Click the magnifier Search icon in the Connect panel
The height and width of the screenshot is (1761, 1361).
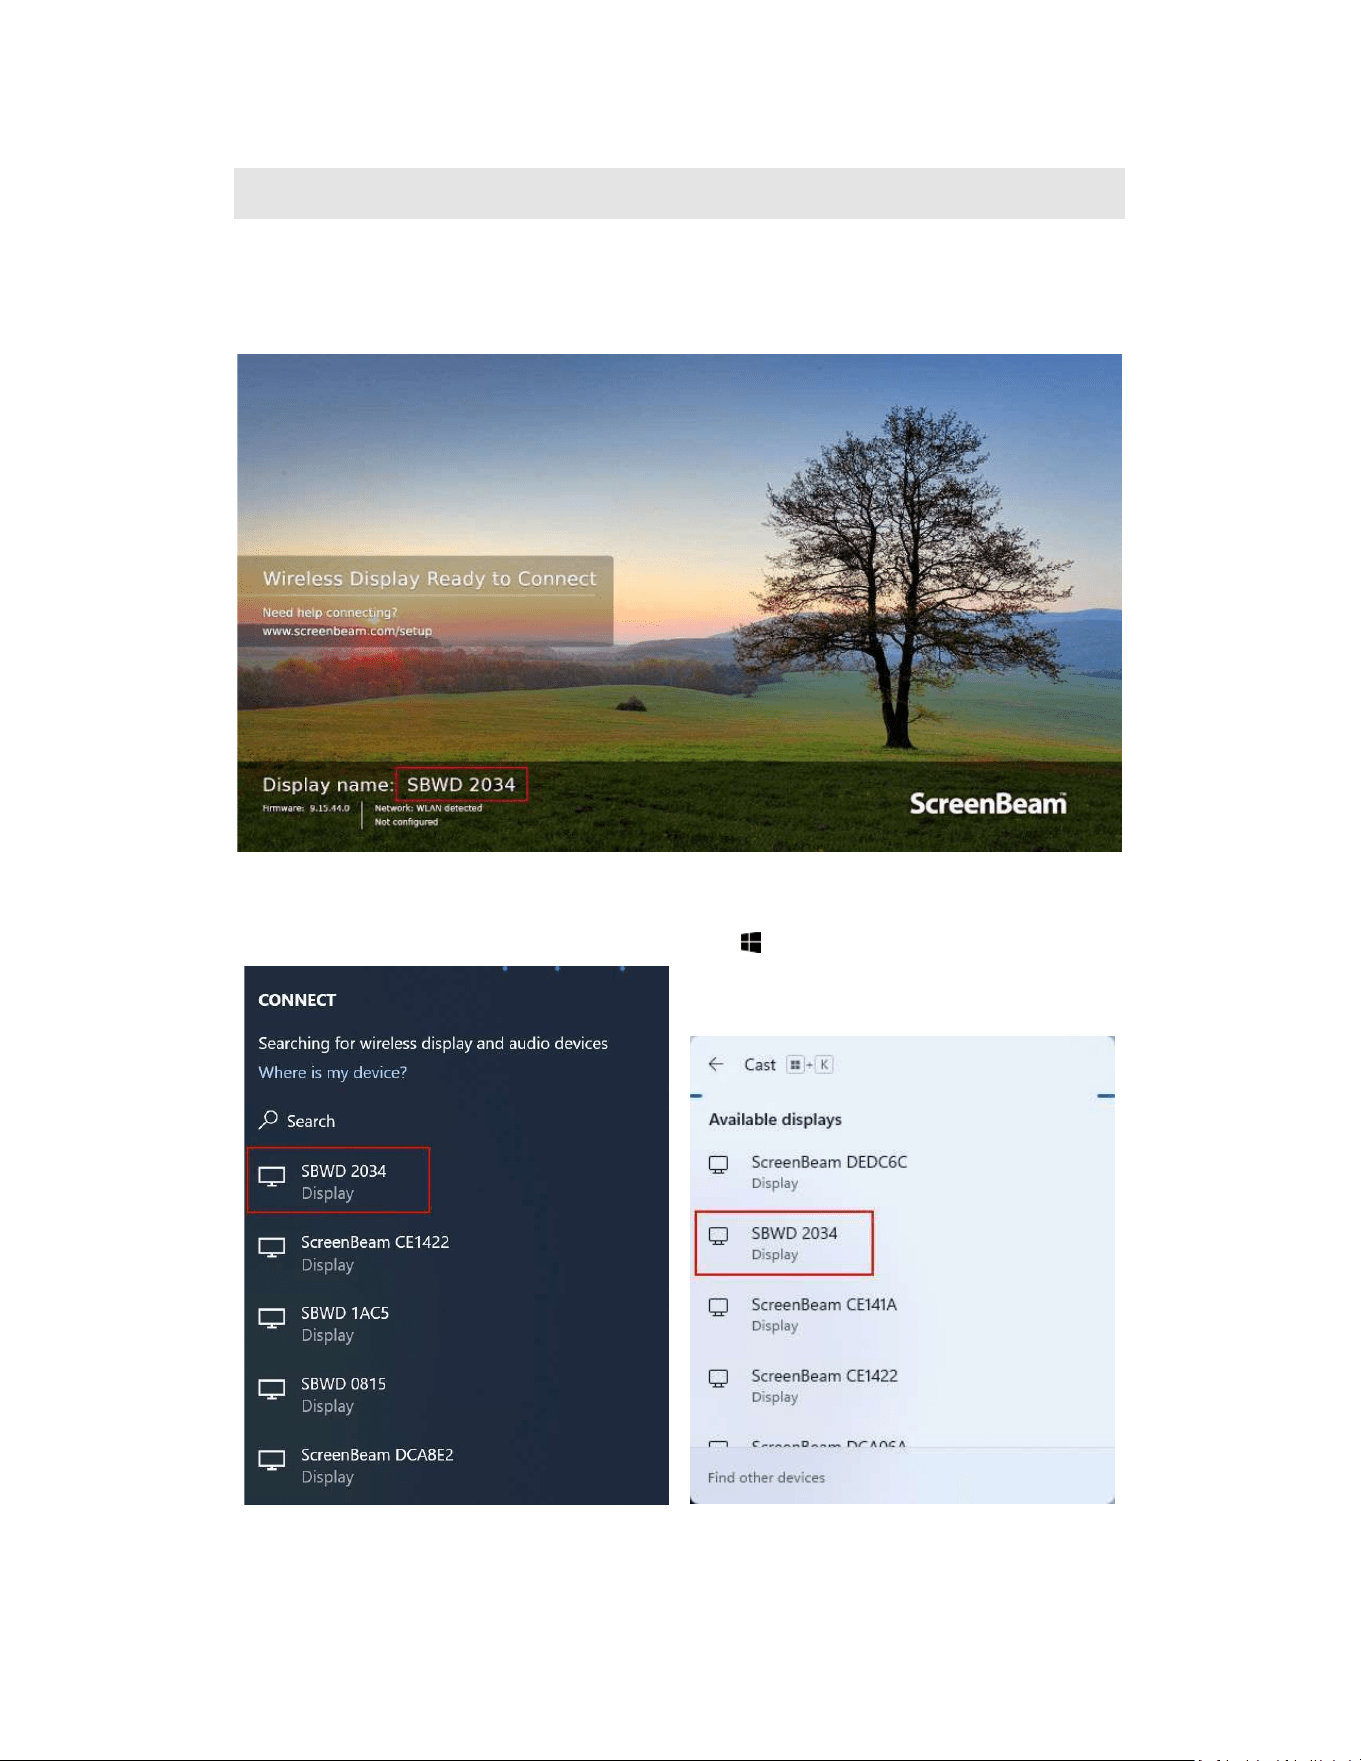(269, 1120)
